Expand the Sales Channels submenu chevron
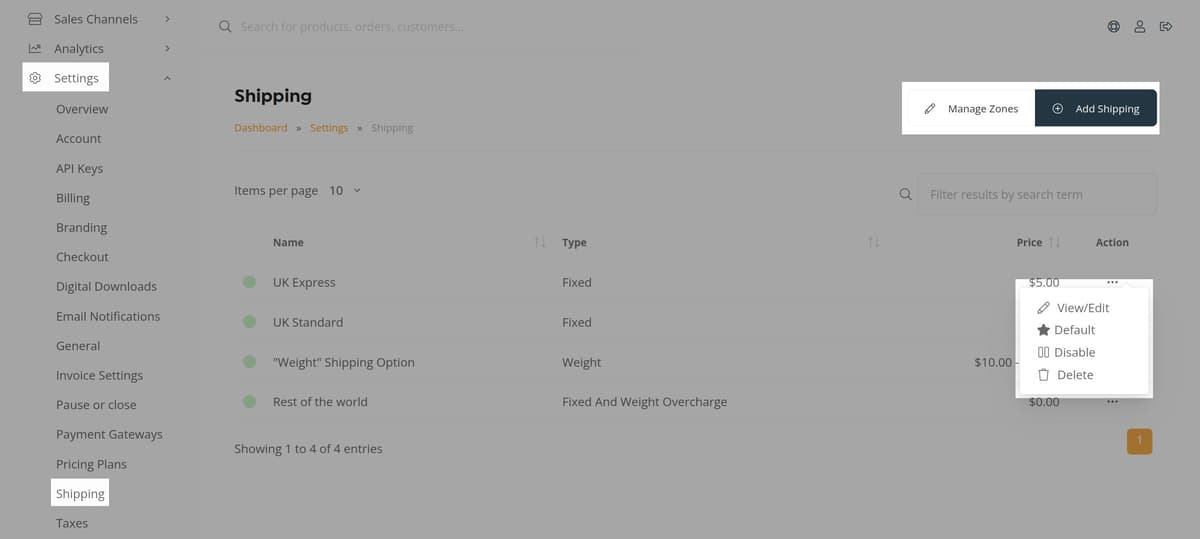Screen dimensions: 1200x539 [x=167, y=19]
